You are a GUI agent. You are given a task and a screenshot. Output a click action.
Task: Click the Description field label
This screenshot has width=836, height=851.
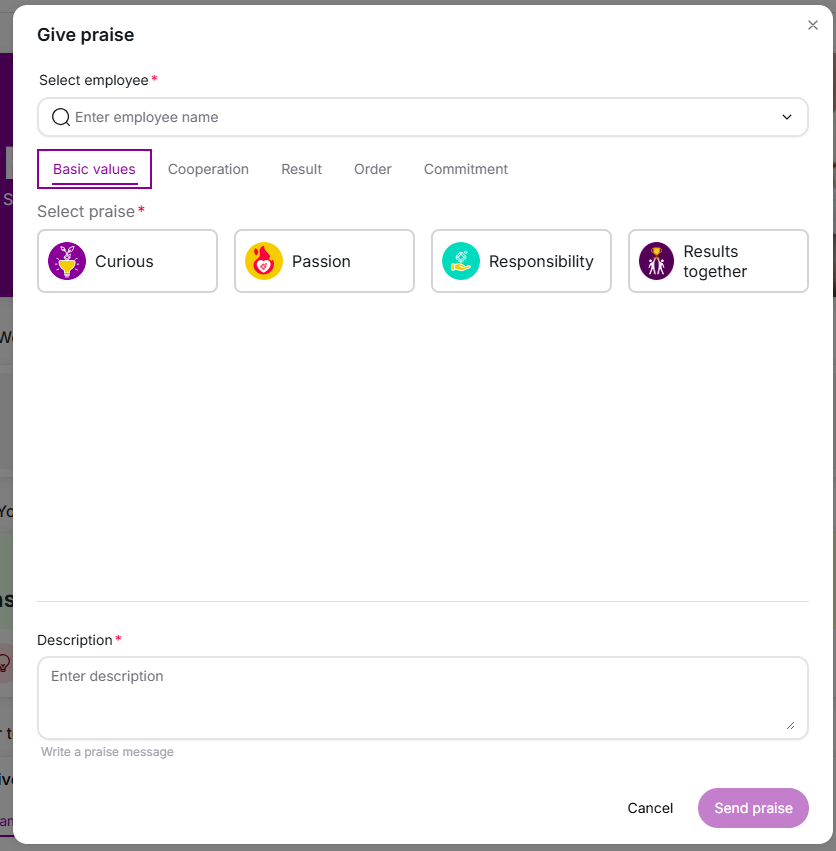[x=75, y=640]
